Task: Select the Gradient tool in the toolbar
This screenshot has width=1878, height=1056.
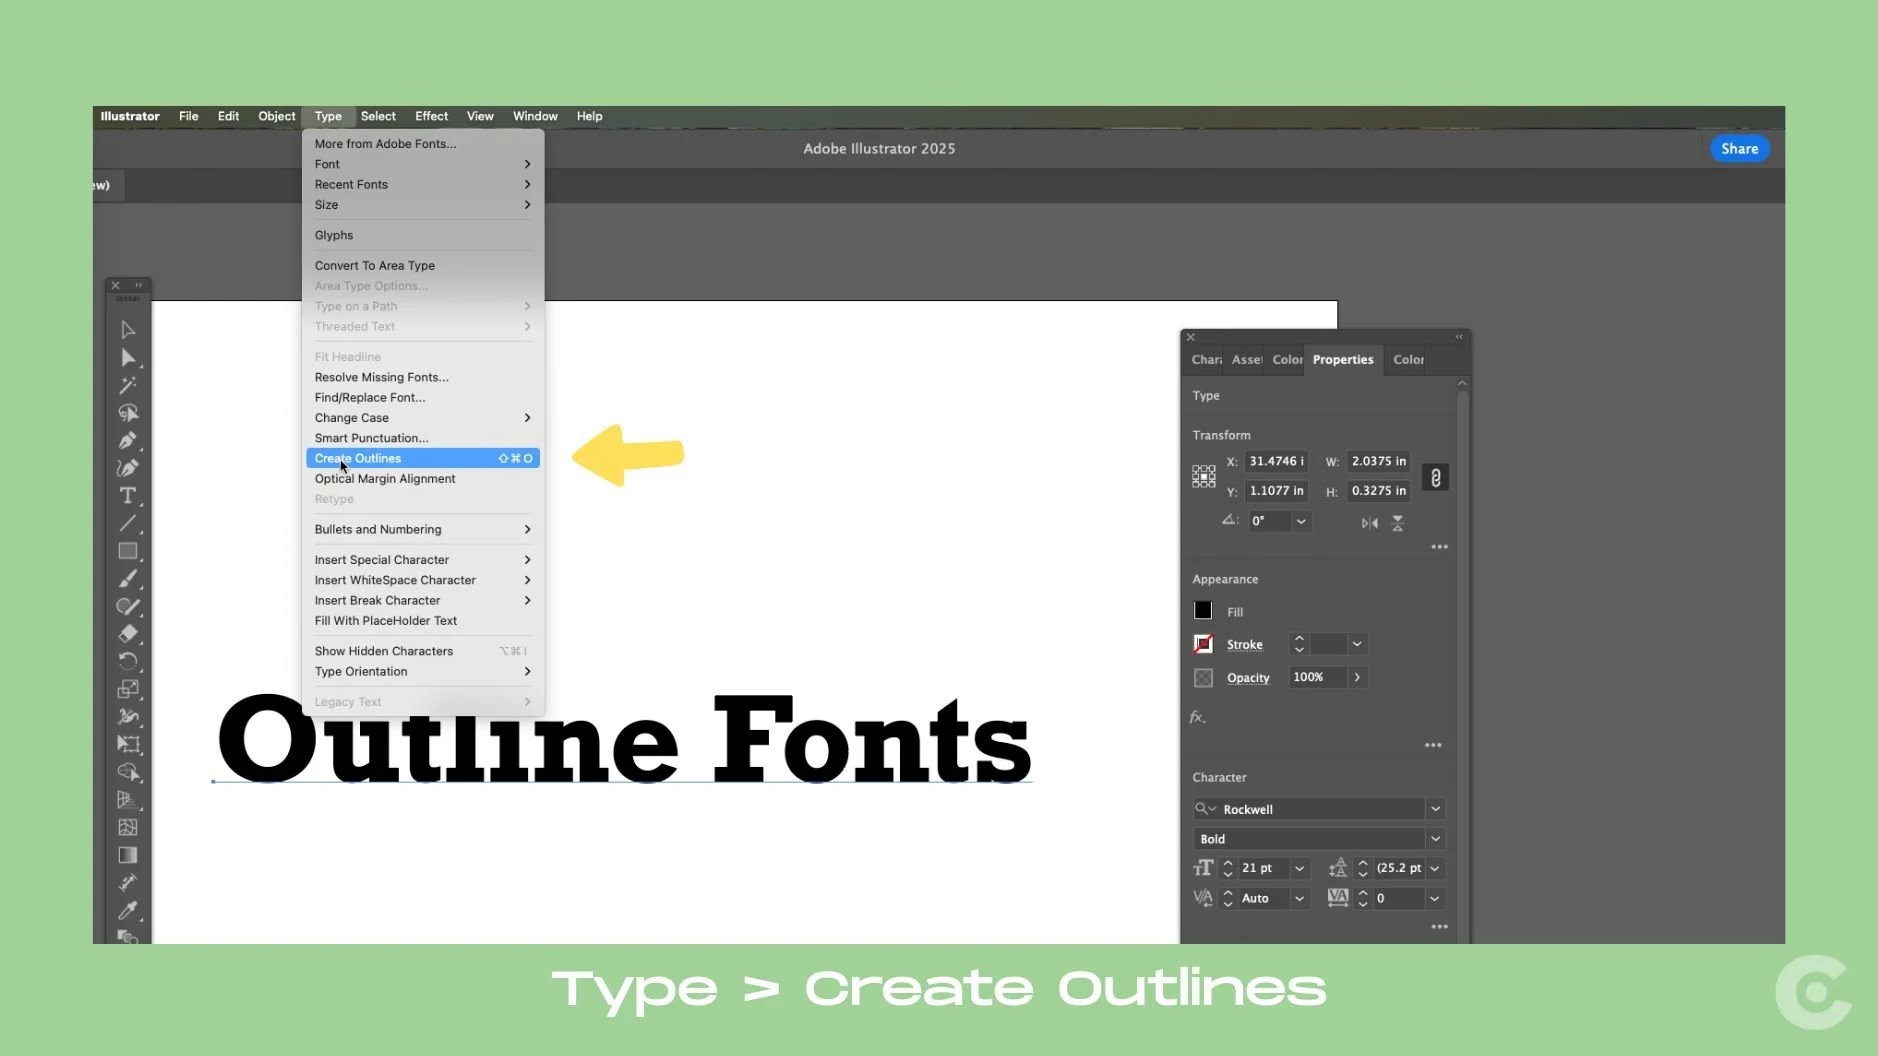Action: coord(128,854)
